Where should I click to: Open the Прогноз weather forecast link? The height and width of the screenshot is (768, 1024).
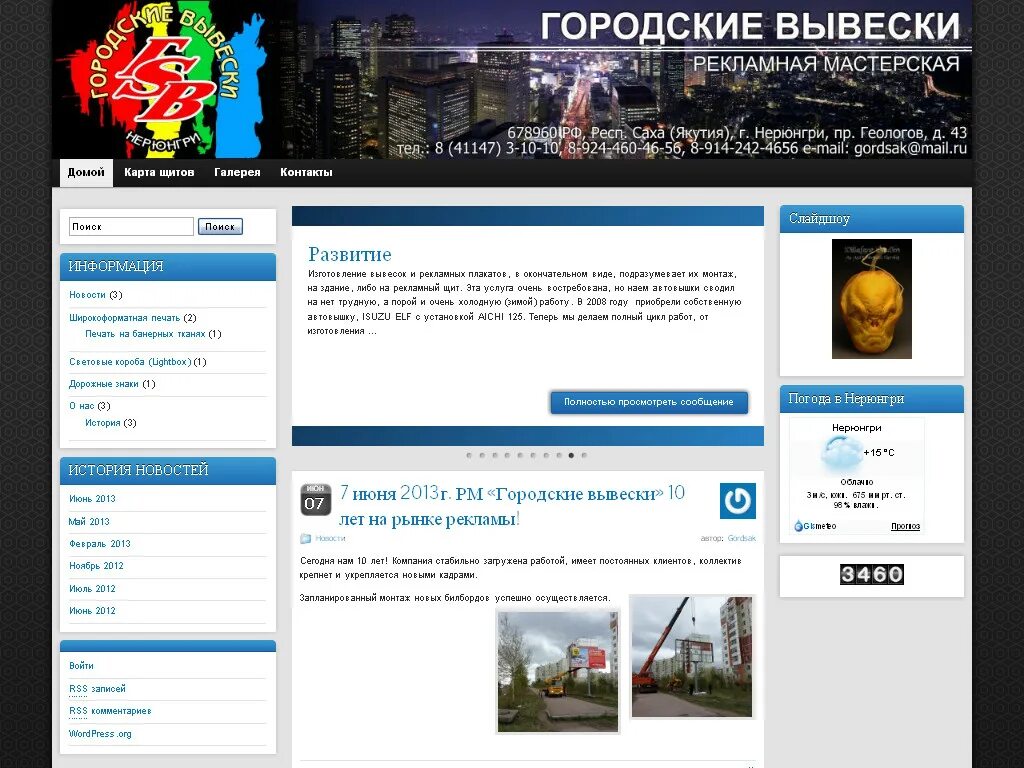[x=904, y=526]
